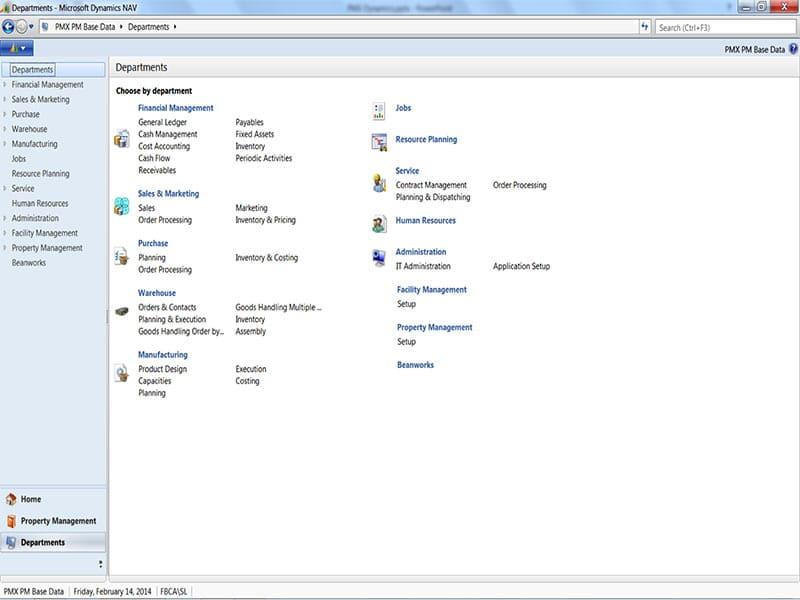800x600 pixels.
Task: Open Application Setup link
Action: point(521,266)
